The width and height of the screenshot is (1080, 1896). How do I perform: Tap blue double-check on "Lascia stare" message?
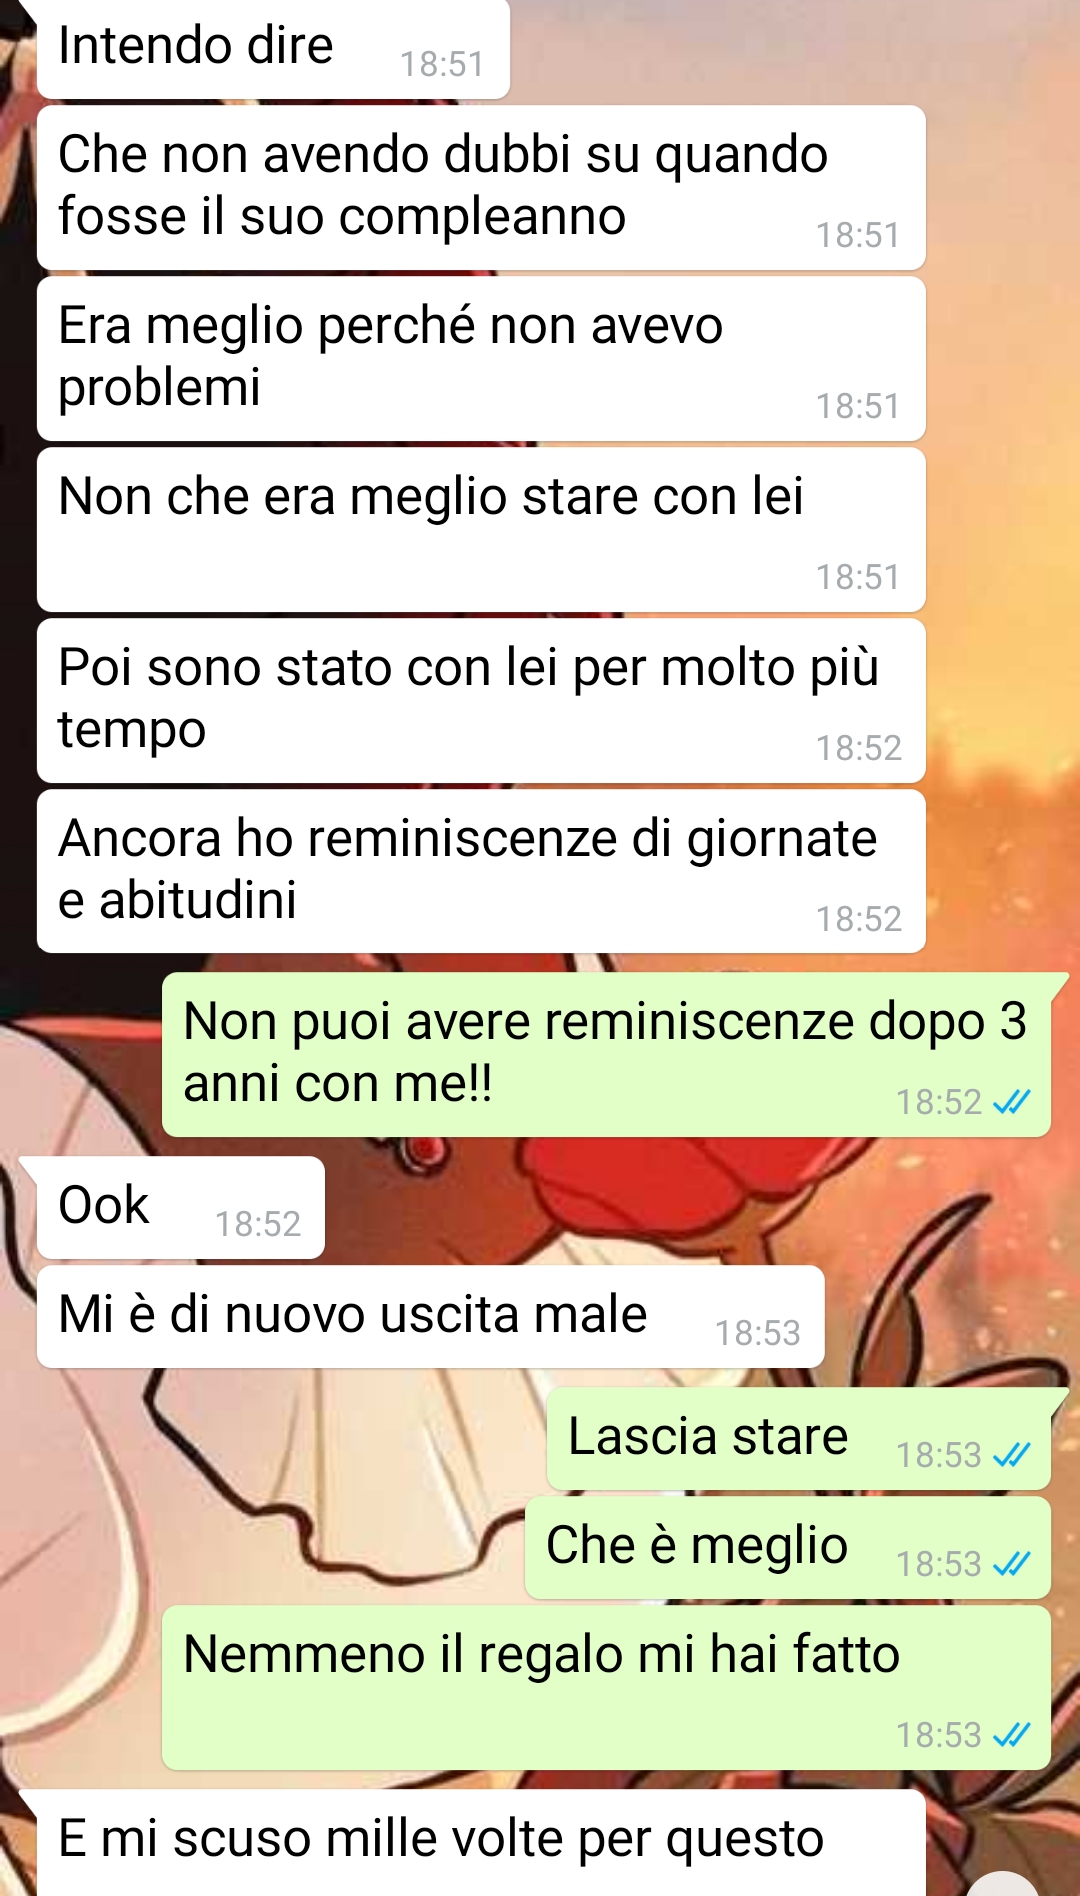[x=1011, y=1455]
